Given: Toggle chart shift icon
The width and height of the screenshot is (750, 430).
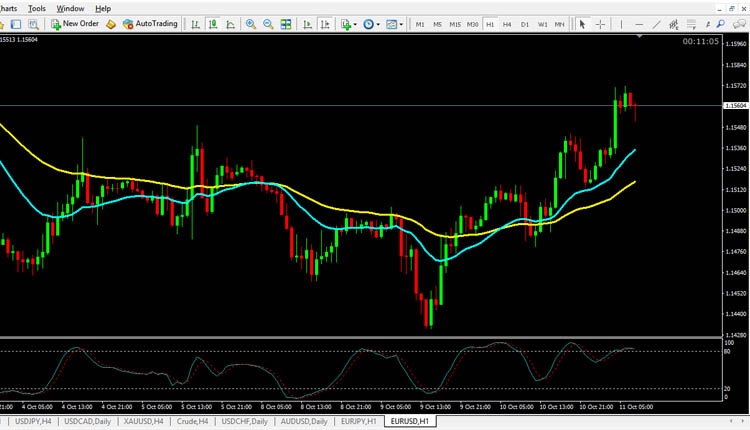Looking at the screenshot, I should point(325,24).
